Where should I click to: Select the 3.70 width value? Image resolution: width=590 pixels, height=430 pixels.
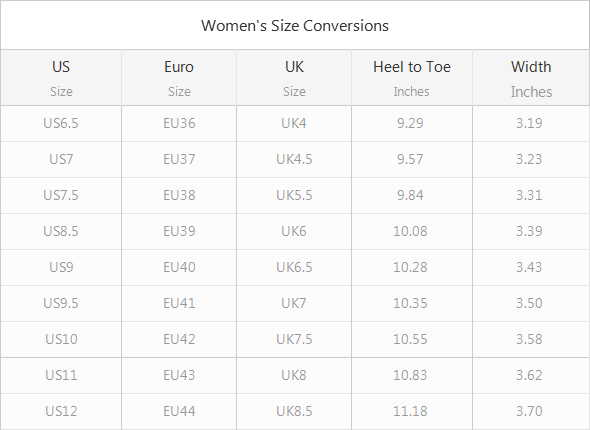529,411
